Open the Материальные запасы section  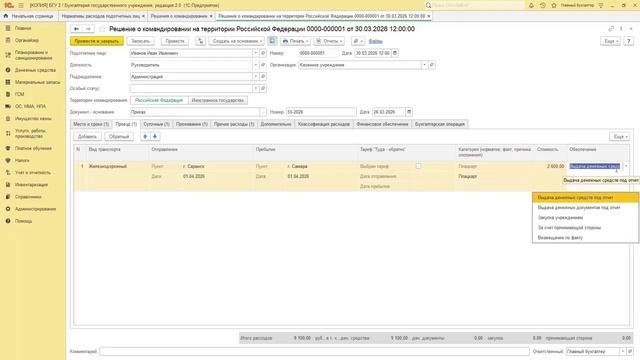point(37,82)
